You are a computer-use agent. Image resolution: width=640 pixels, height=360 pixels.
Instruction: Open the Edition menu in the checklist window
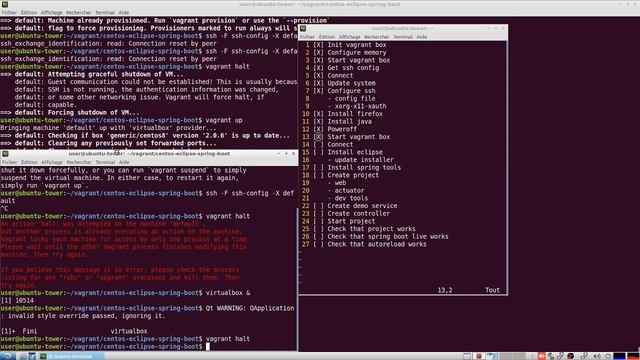coord(327,37)
